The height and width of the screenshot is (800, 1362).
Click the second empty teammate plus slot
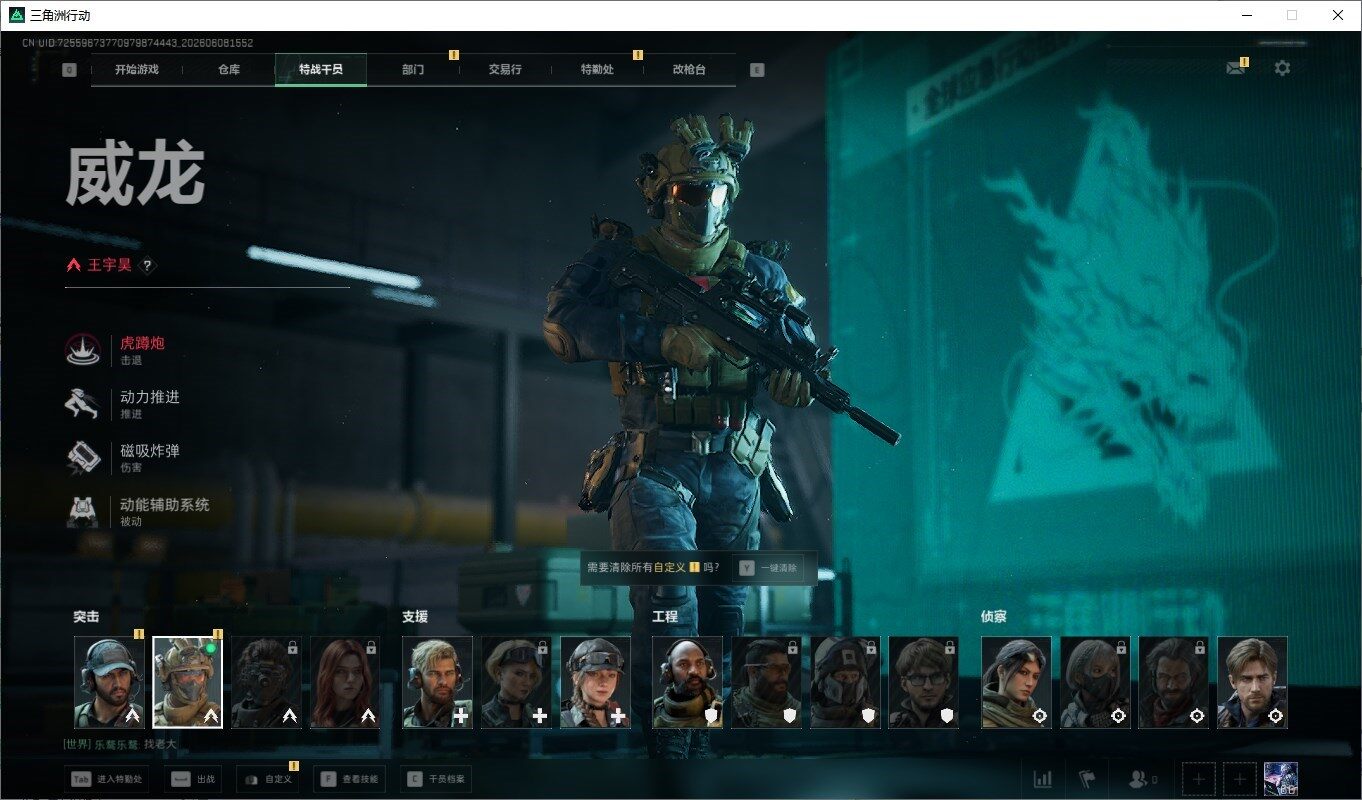1240,779
